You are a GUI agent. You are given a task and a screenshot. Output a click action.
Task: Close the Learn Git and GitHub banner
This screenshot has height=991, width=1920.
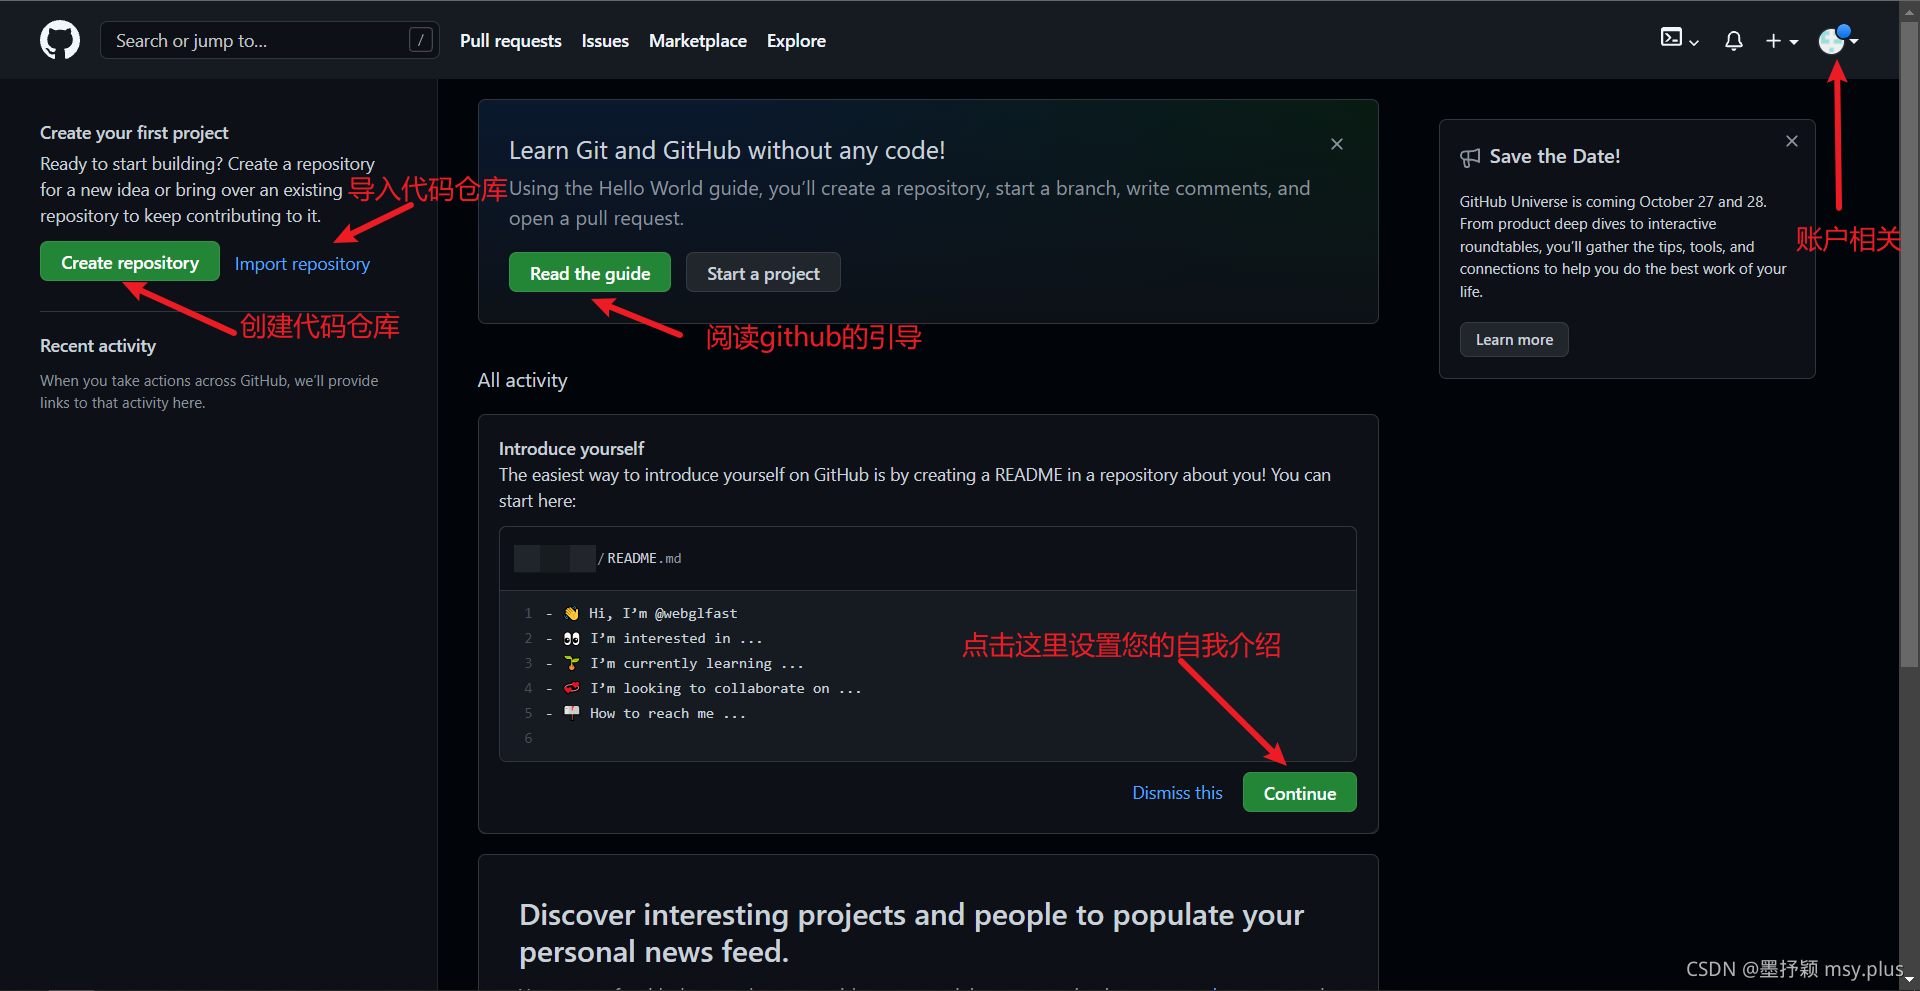point(1337,144)
